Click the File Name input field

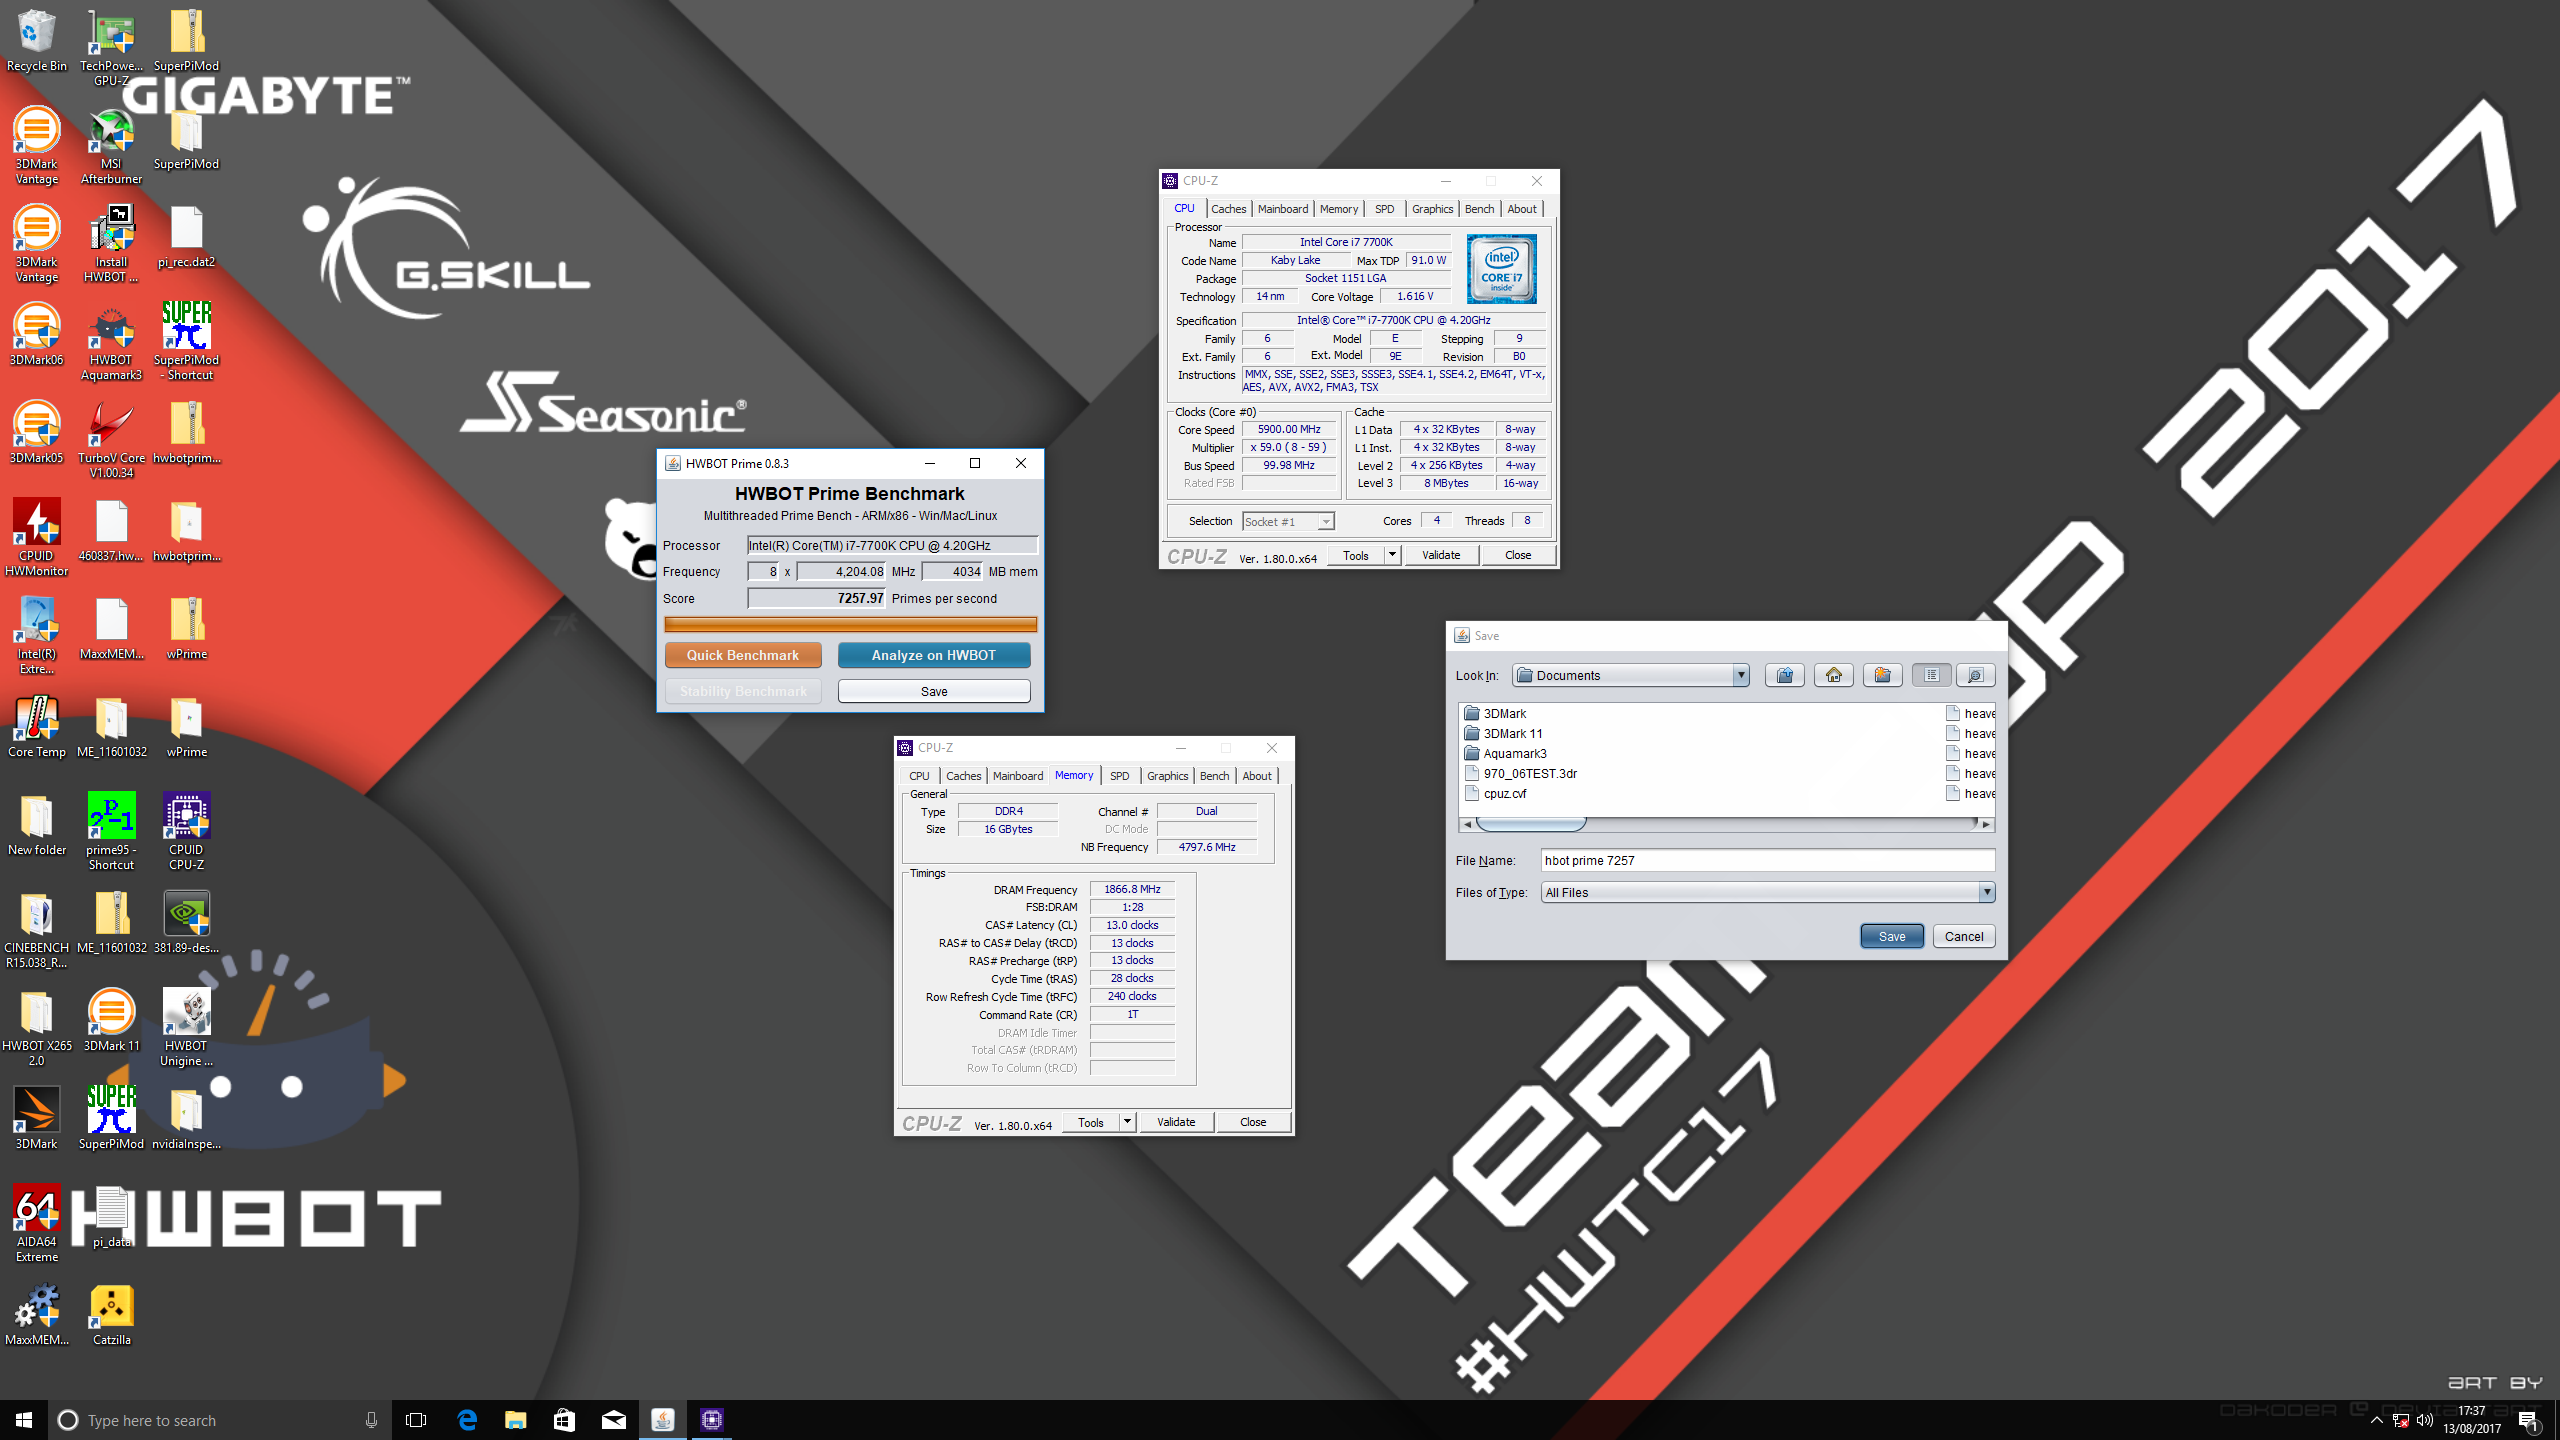point(1767,860)
